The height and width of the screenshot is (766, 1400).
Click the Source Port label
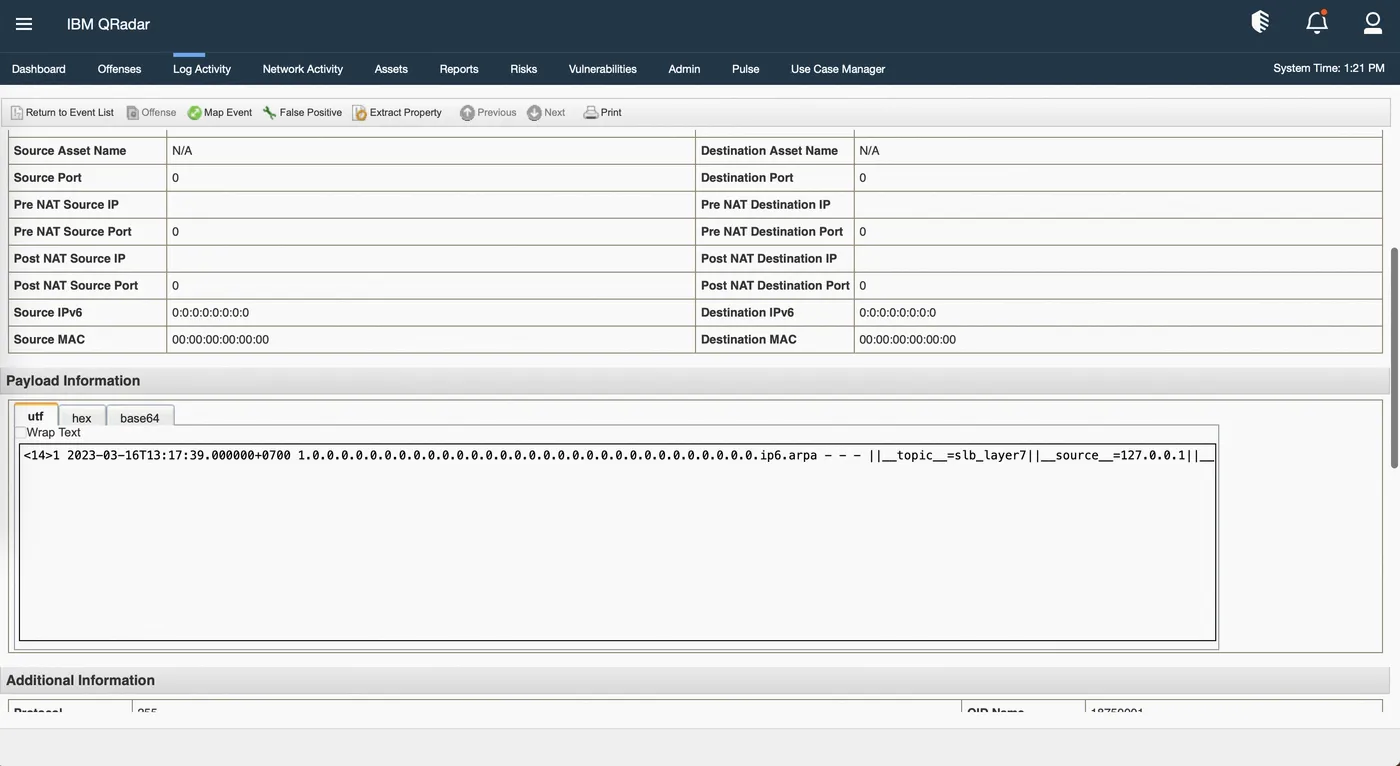[48, 178]
